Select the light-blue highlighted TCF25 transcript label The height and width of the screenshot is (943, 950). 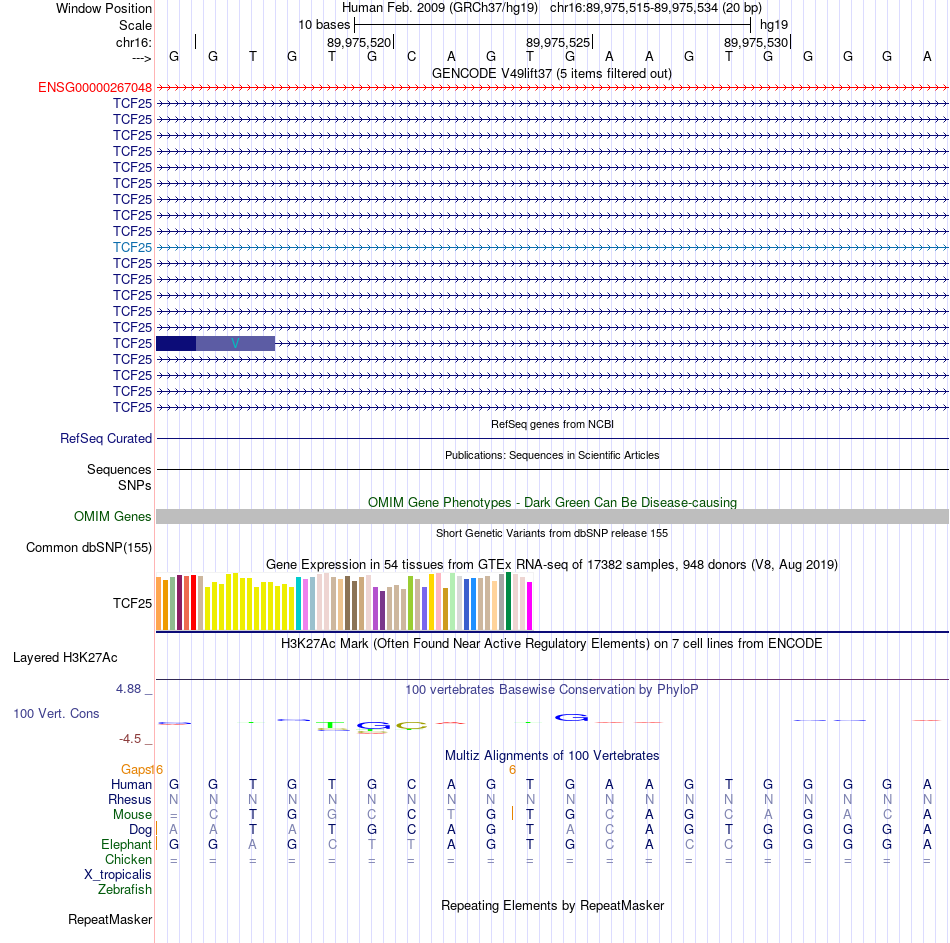point(132,247)
